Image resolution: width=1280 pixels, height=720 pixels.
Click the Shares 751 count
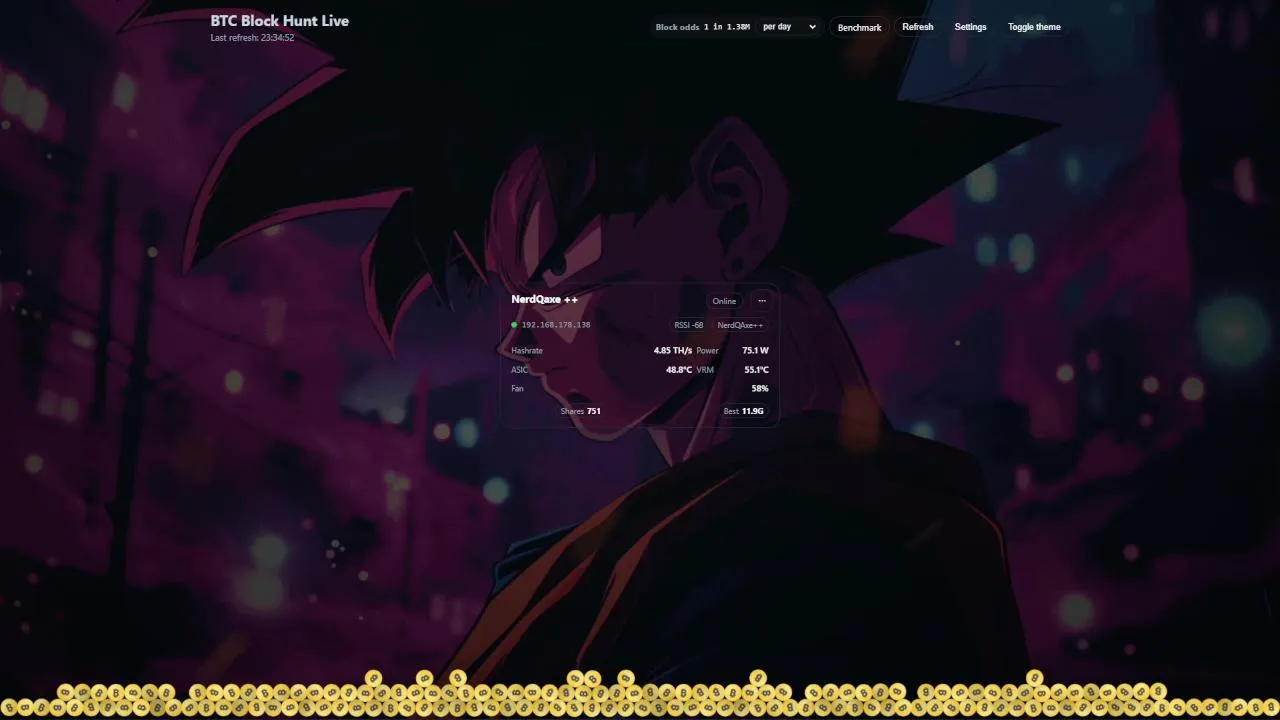[x=581, y=411]
